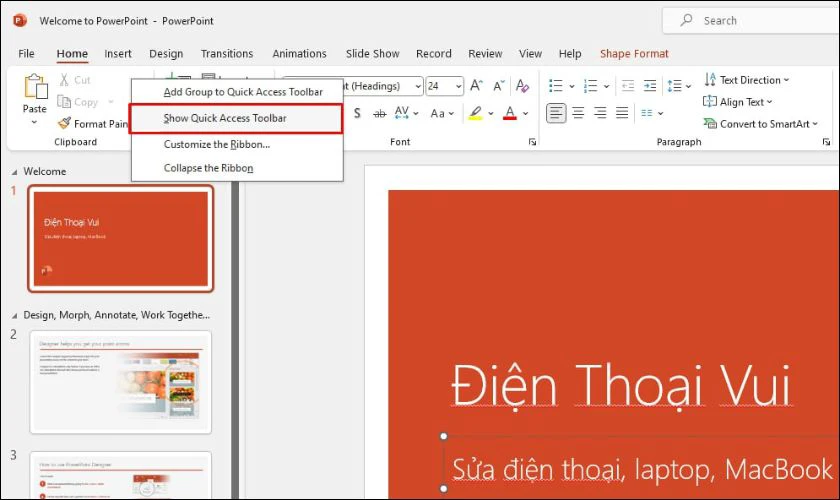Expand bullets style dropdown arrow
840x500 pixels.
coord(572,86)
